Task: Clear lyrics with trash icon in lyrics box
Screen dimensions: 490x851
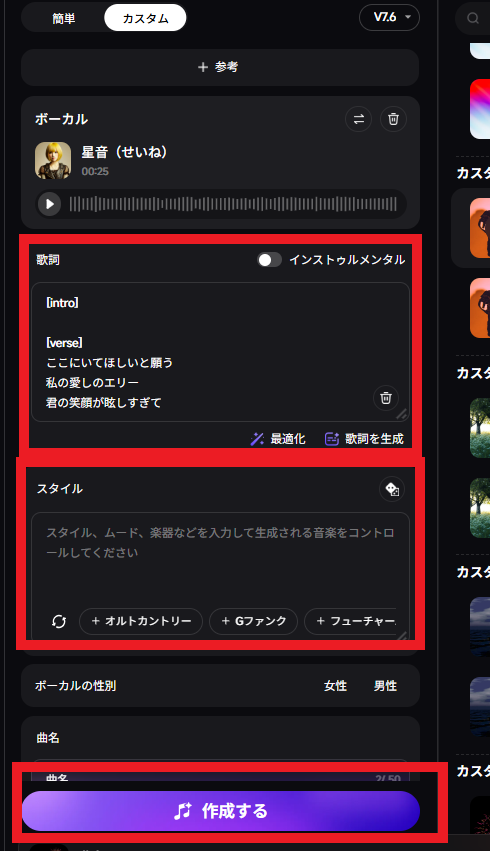Action: (x=386, y=398)
